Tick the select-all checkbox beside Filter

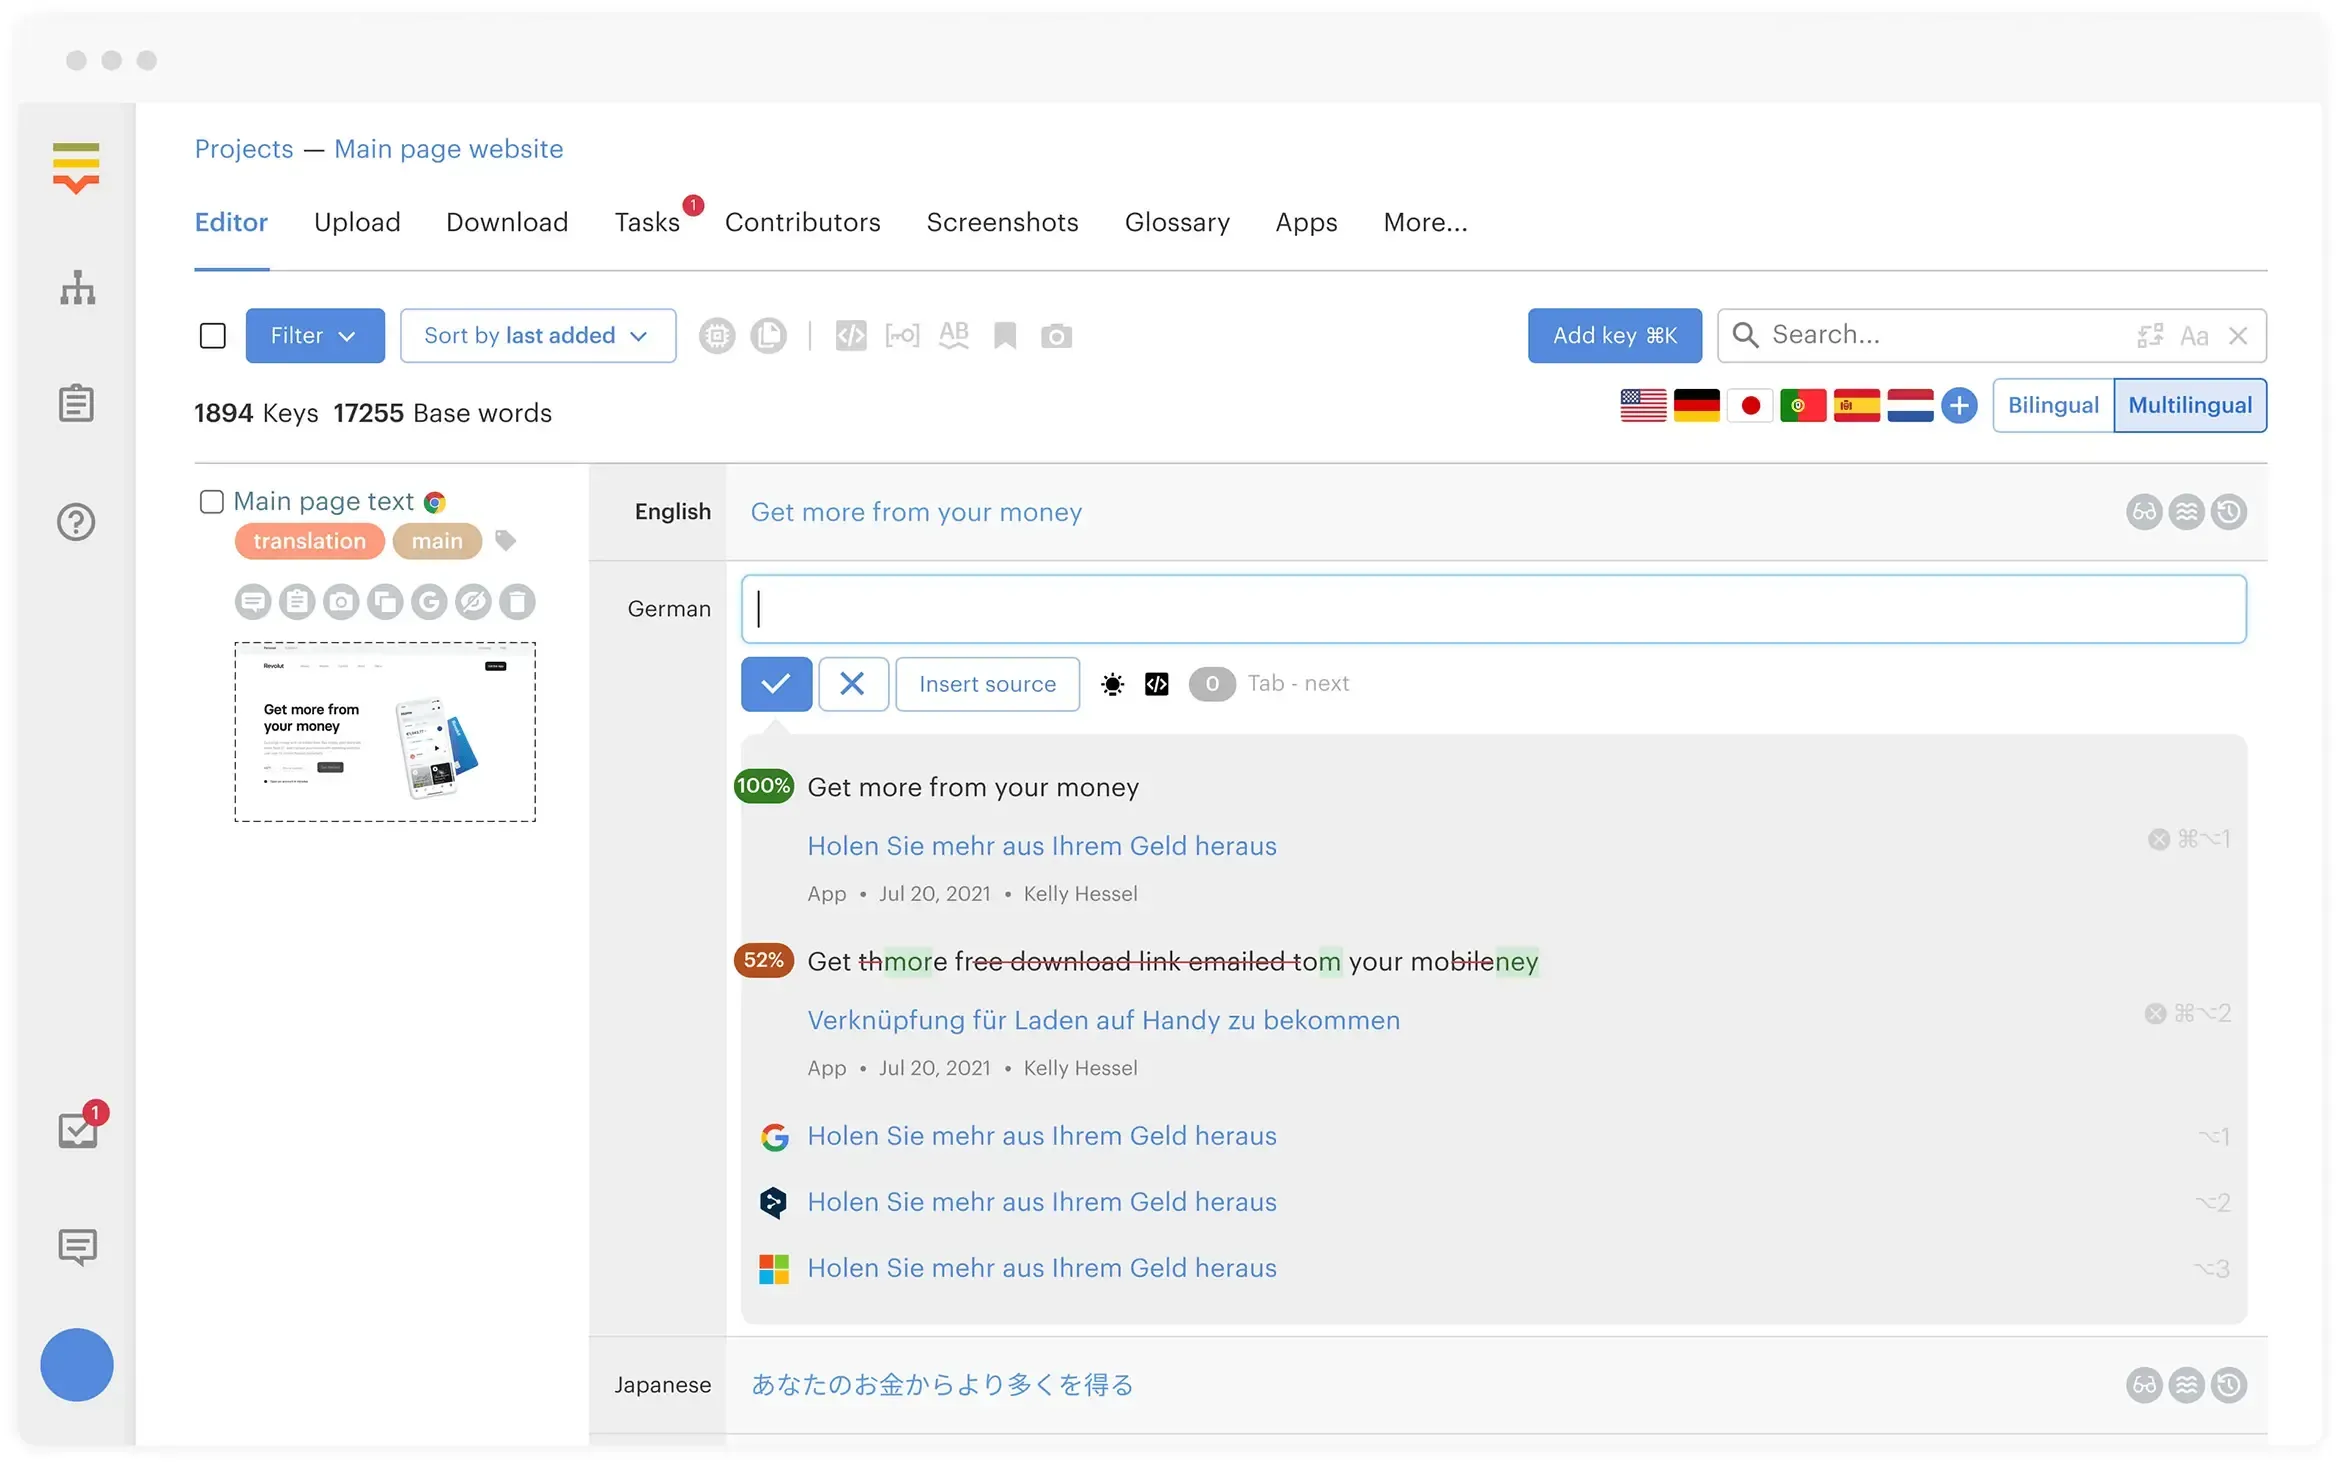213,336
